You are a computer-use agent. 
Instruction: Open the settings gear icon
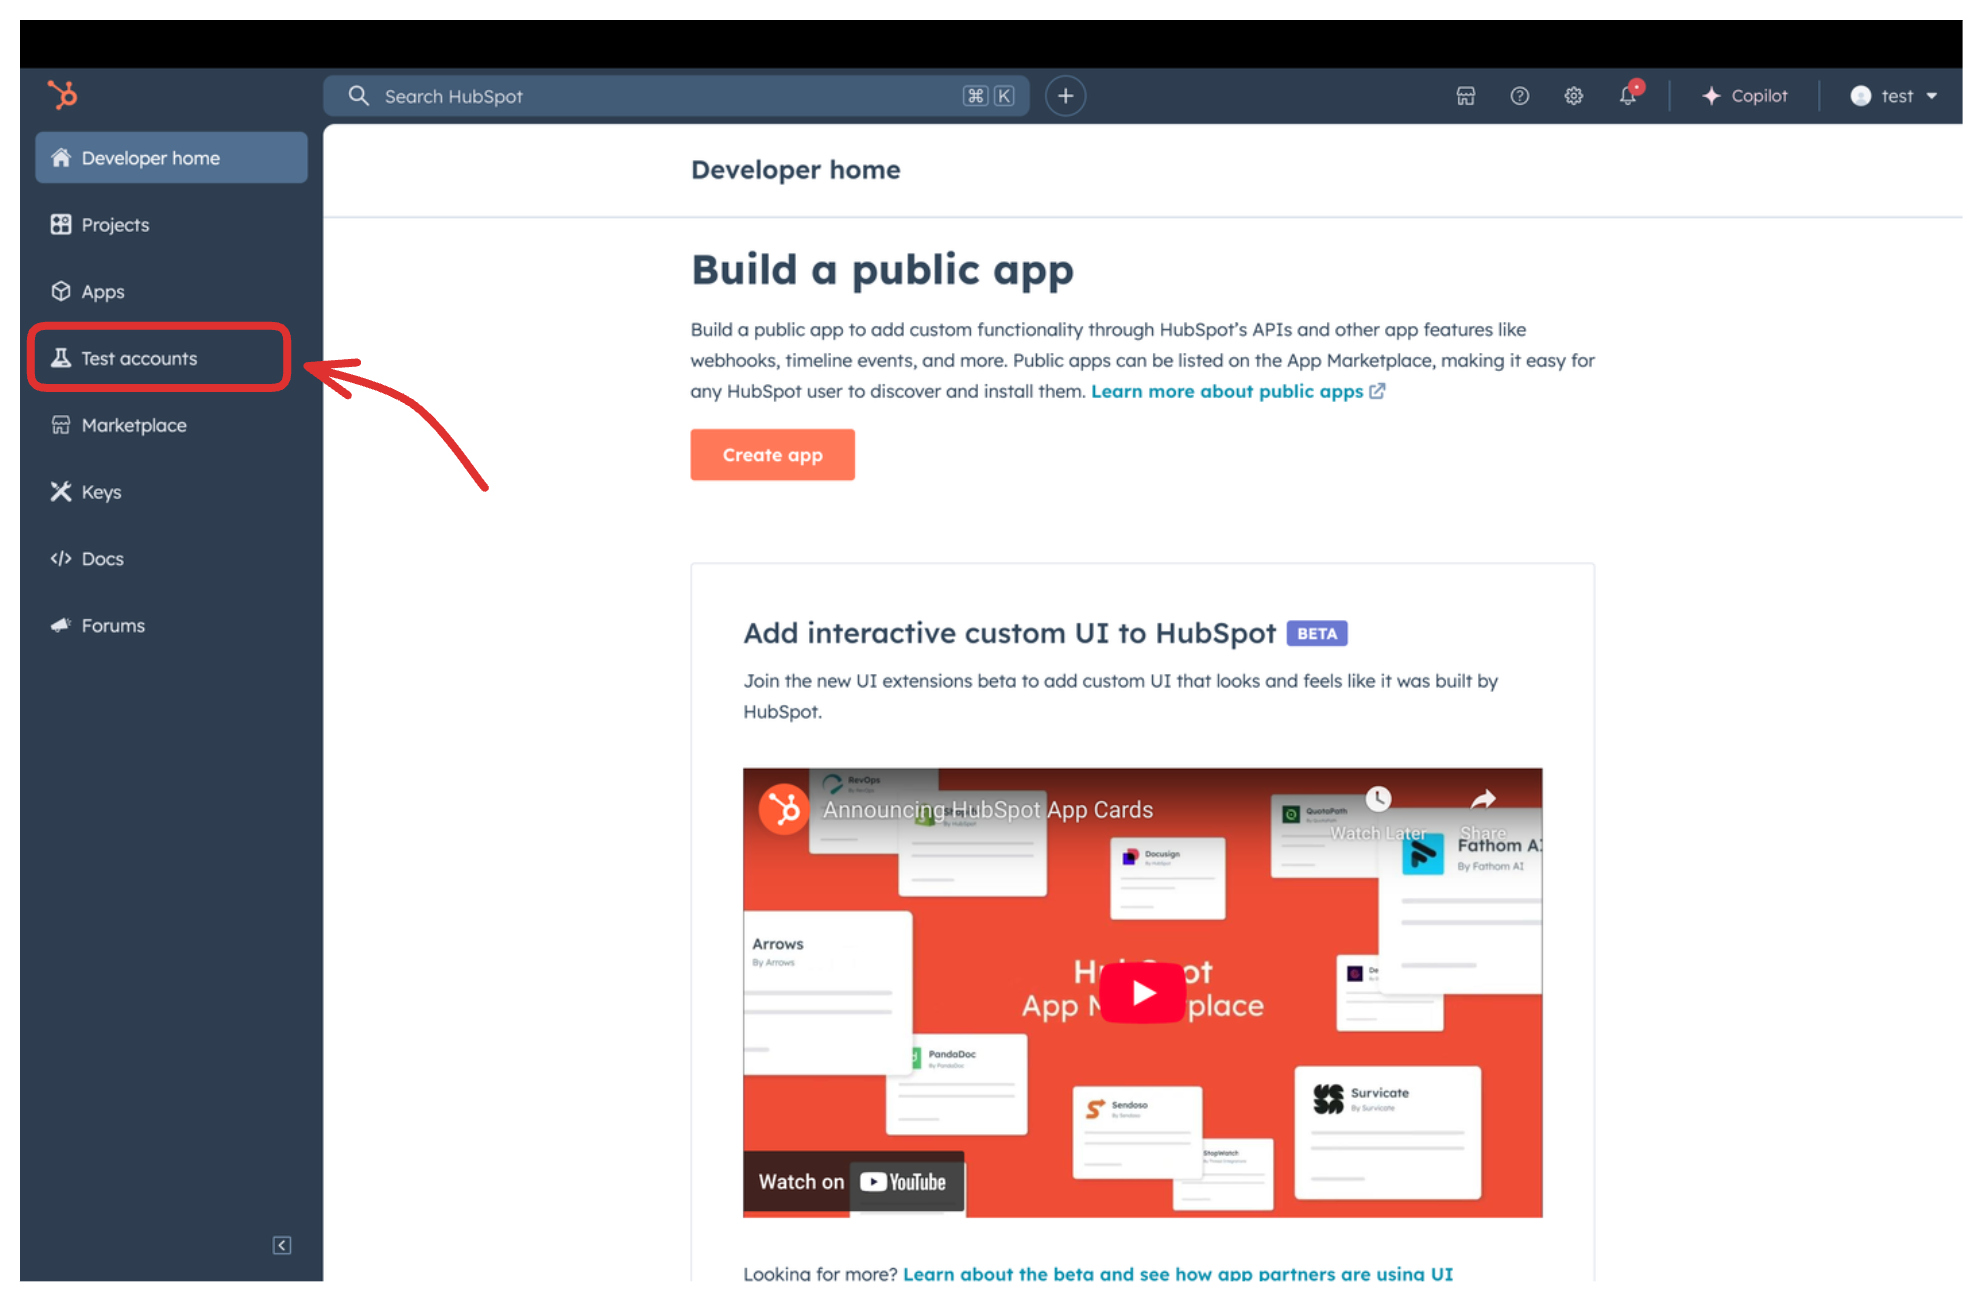pos(1573,96)
